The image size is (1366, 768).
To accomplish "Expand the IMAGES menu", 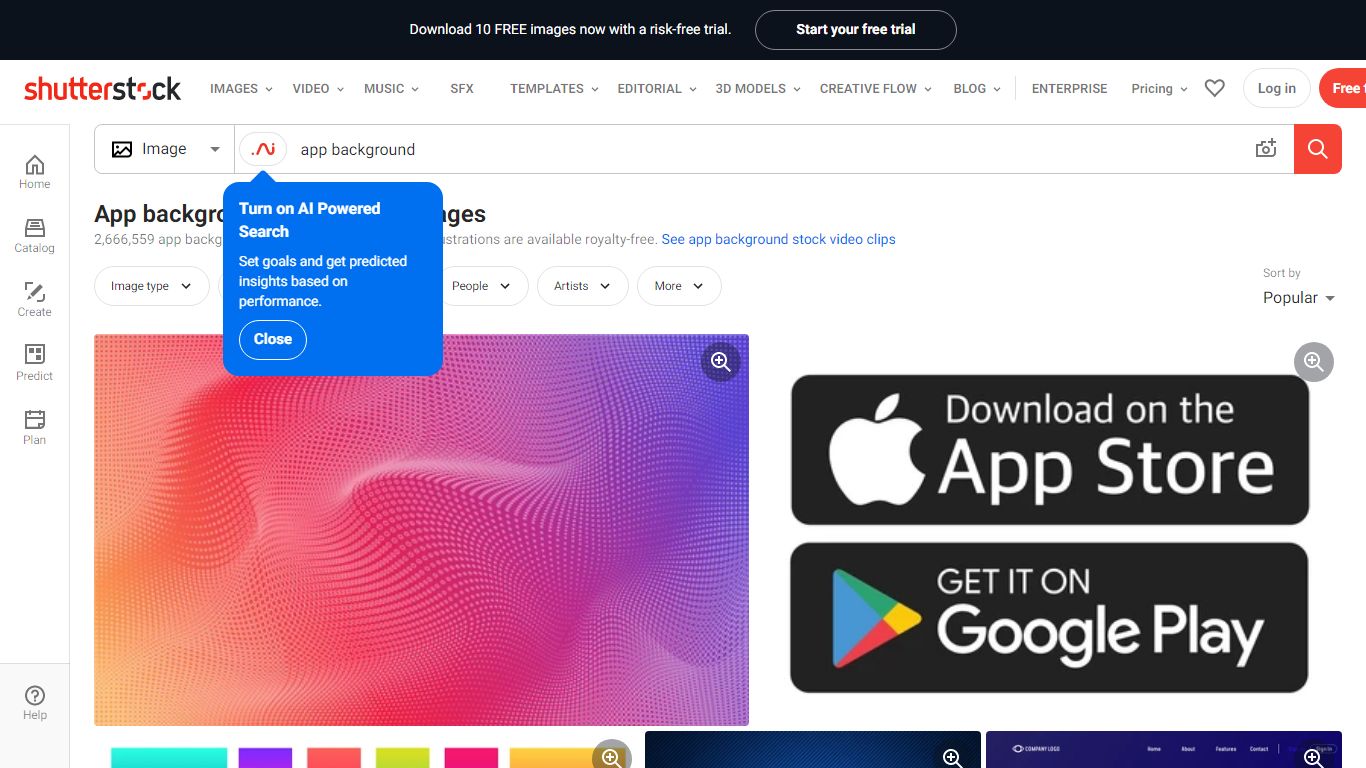I will click(x=241, y=88).
